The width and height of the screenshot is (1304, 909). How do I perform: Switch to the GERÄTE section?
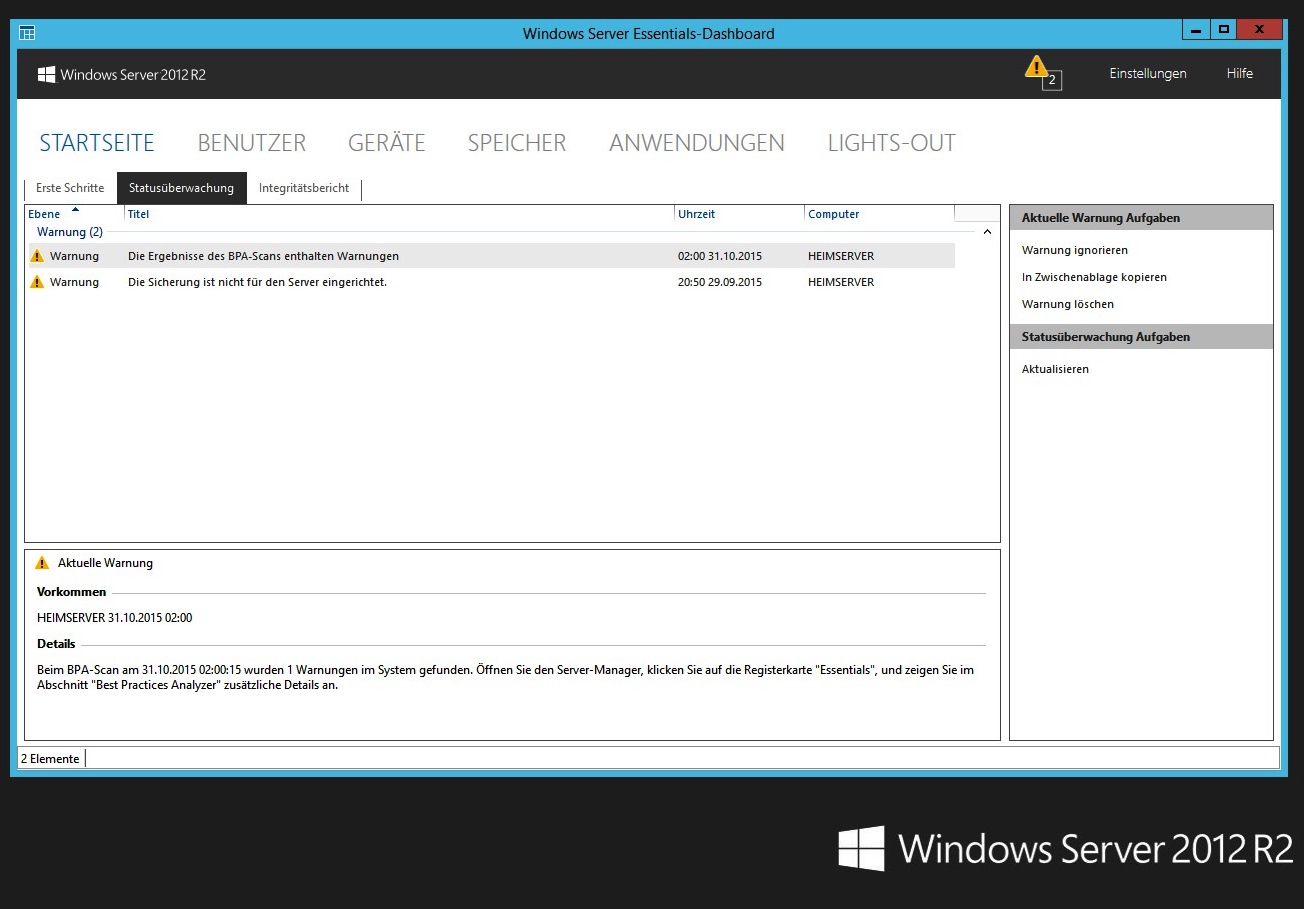pyautogui.click(x=387, y=143)
